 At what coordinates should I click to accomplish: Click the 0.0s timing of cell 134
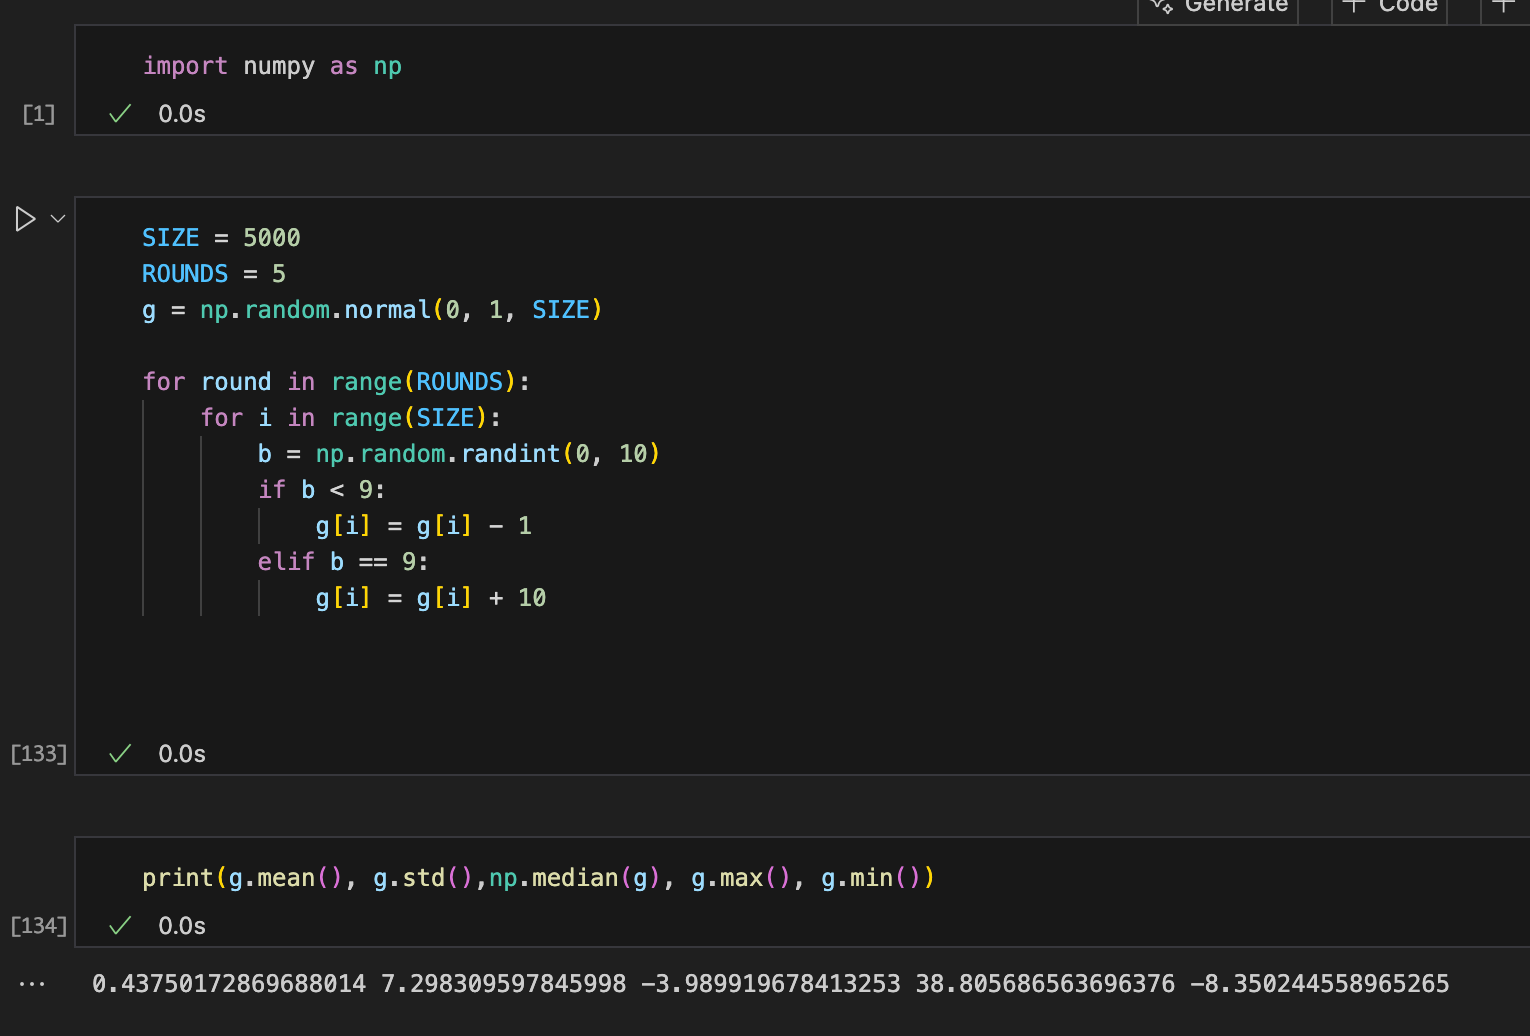click(x=182, y=926)
